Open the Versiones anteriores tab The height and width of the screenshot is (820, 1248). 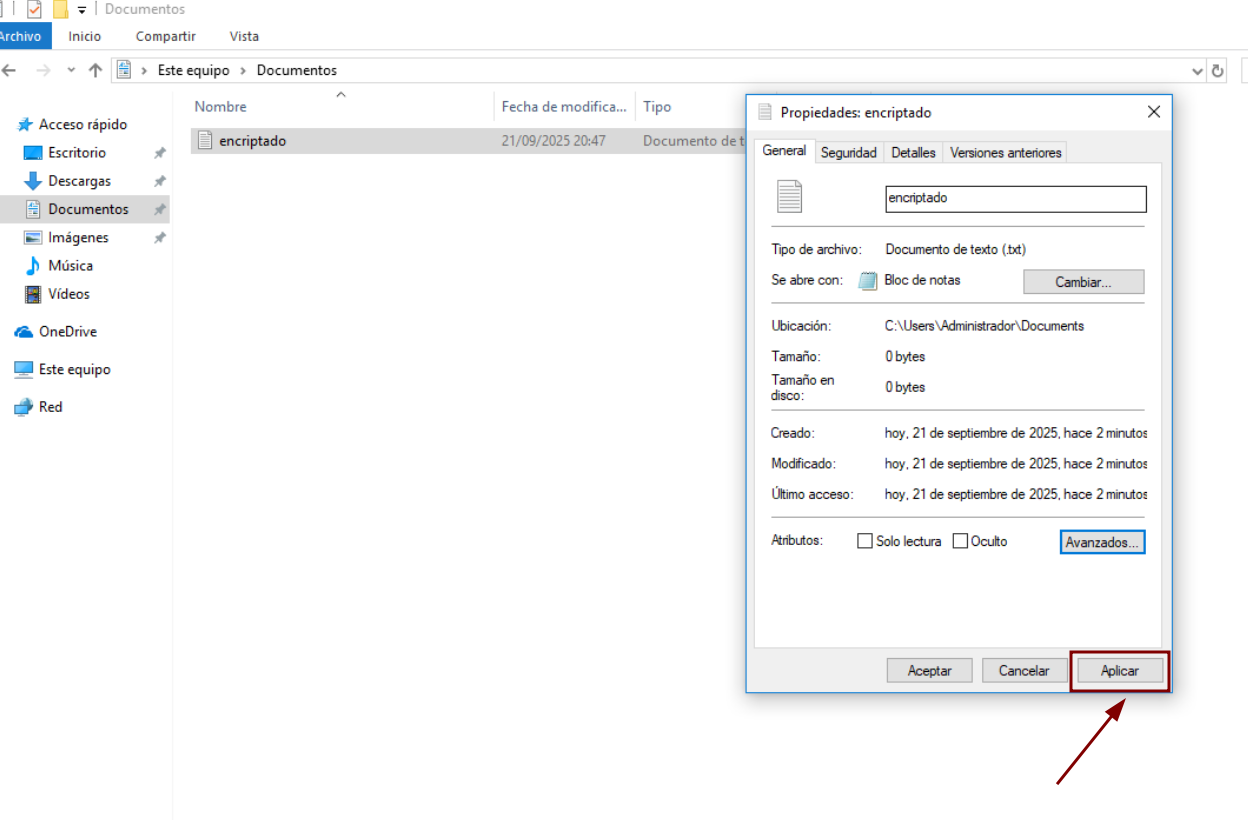pyautogui.click(x=1005, y=152)
